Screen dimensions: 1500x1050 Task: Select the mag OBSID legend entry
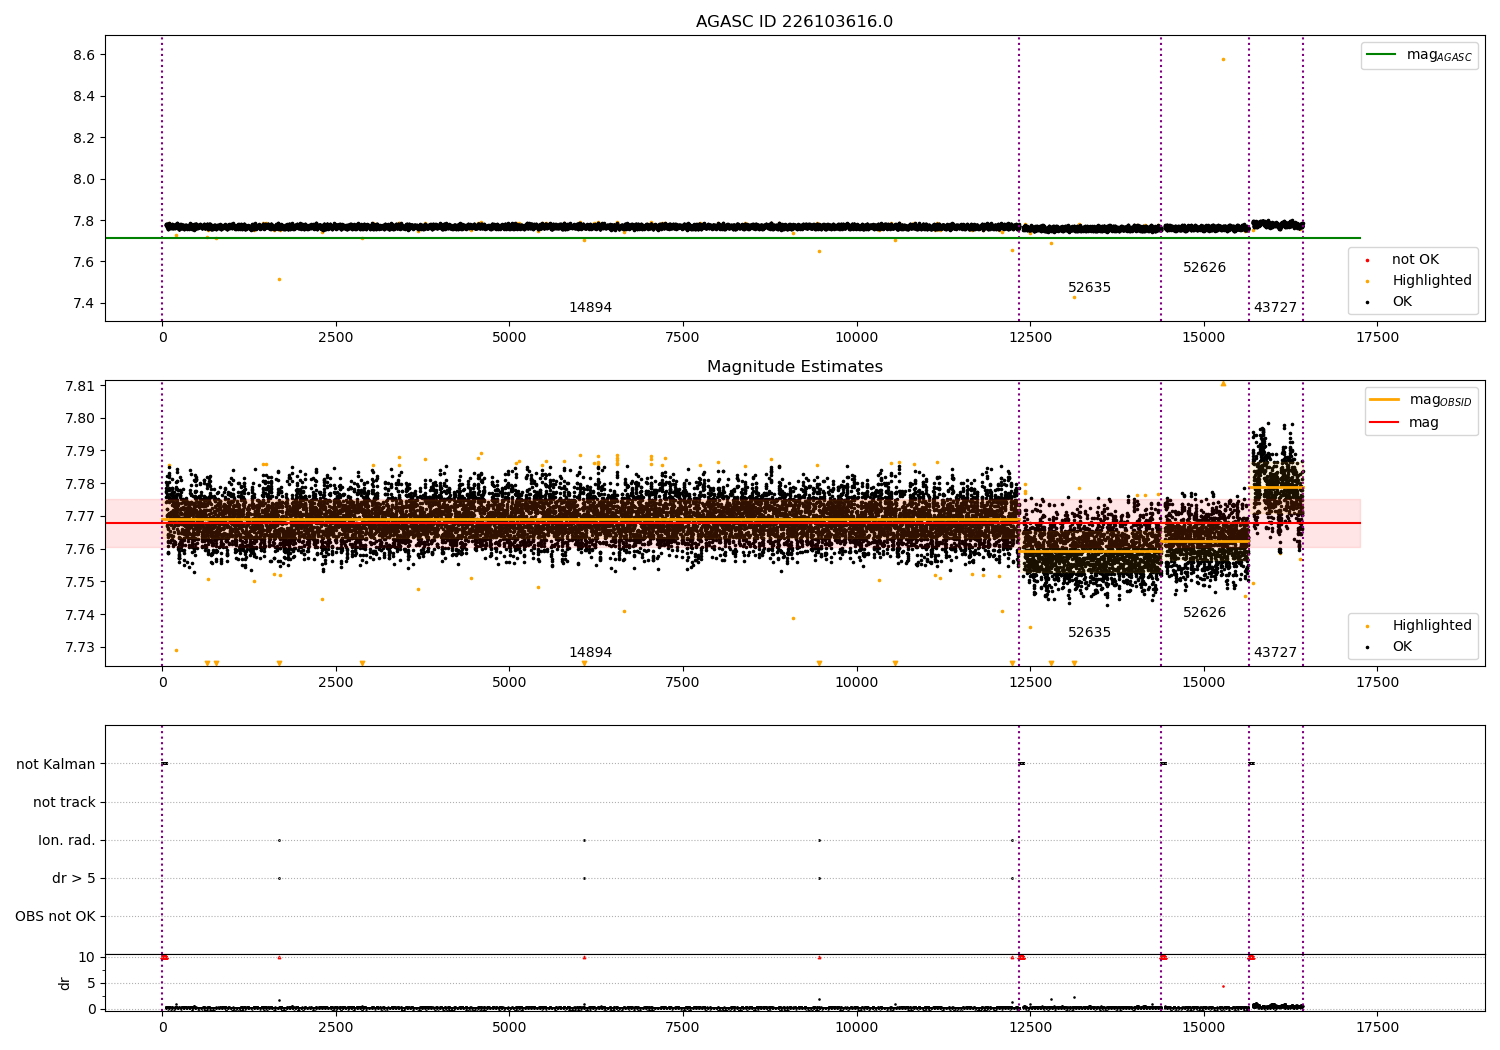point(1421,400)
